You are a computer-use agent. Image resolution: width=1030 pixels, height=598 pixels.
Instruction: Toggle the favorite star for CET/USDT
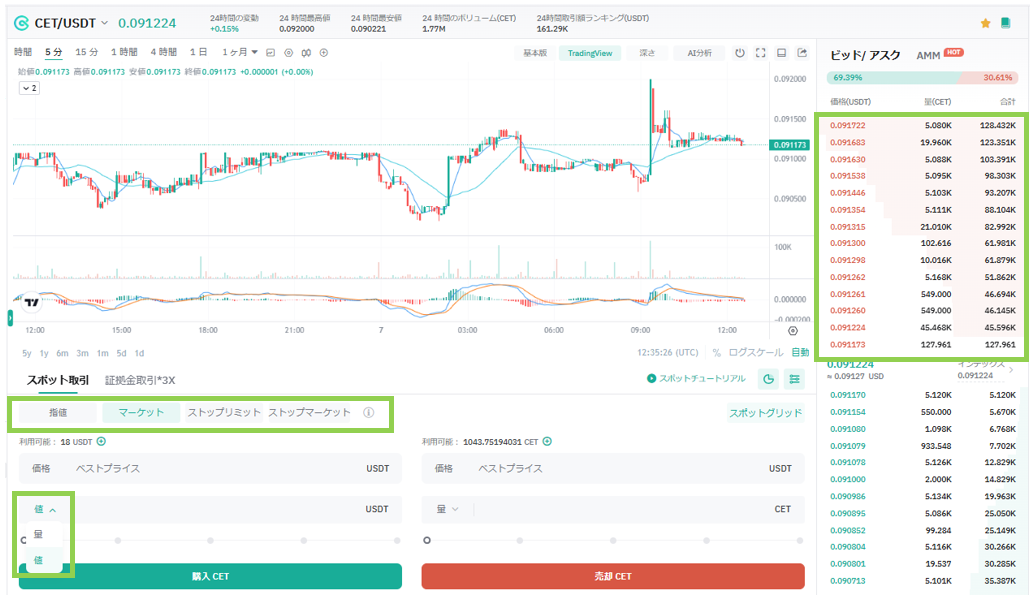click(x=985, y=23)
